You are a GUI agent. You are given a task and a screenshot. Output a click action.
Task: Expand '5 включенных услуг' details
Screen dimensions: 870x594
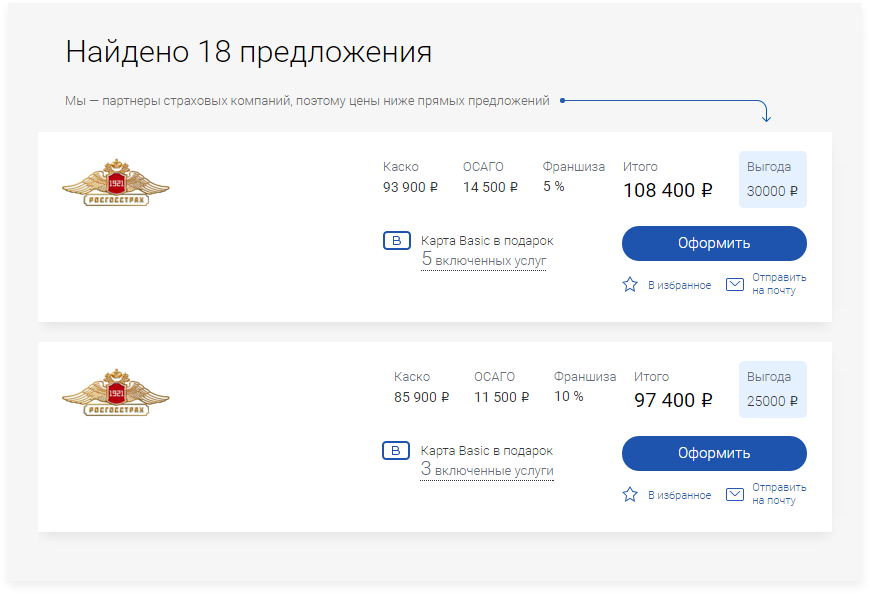(483, 259)
